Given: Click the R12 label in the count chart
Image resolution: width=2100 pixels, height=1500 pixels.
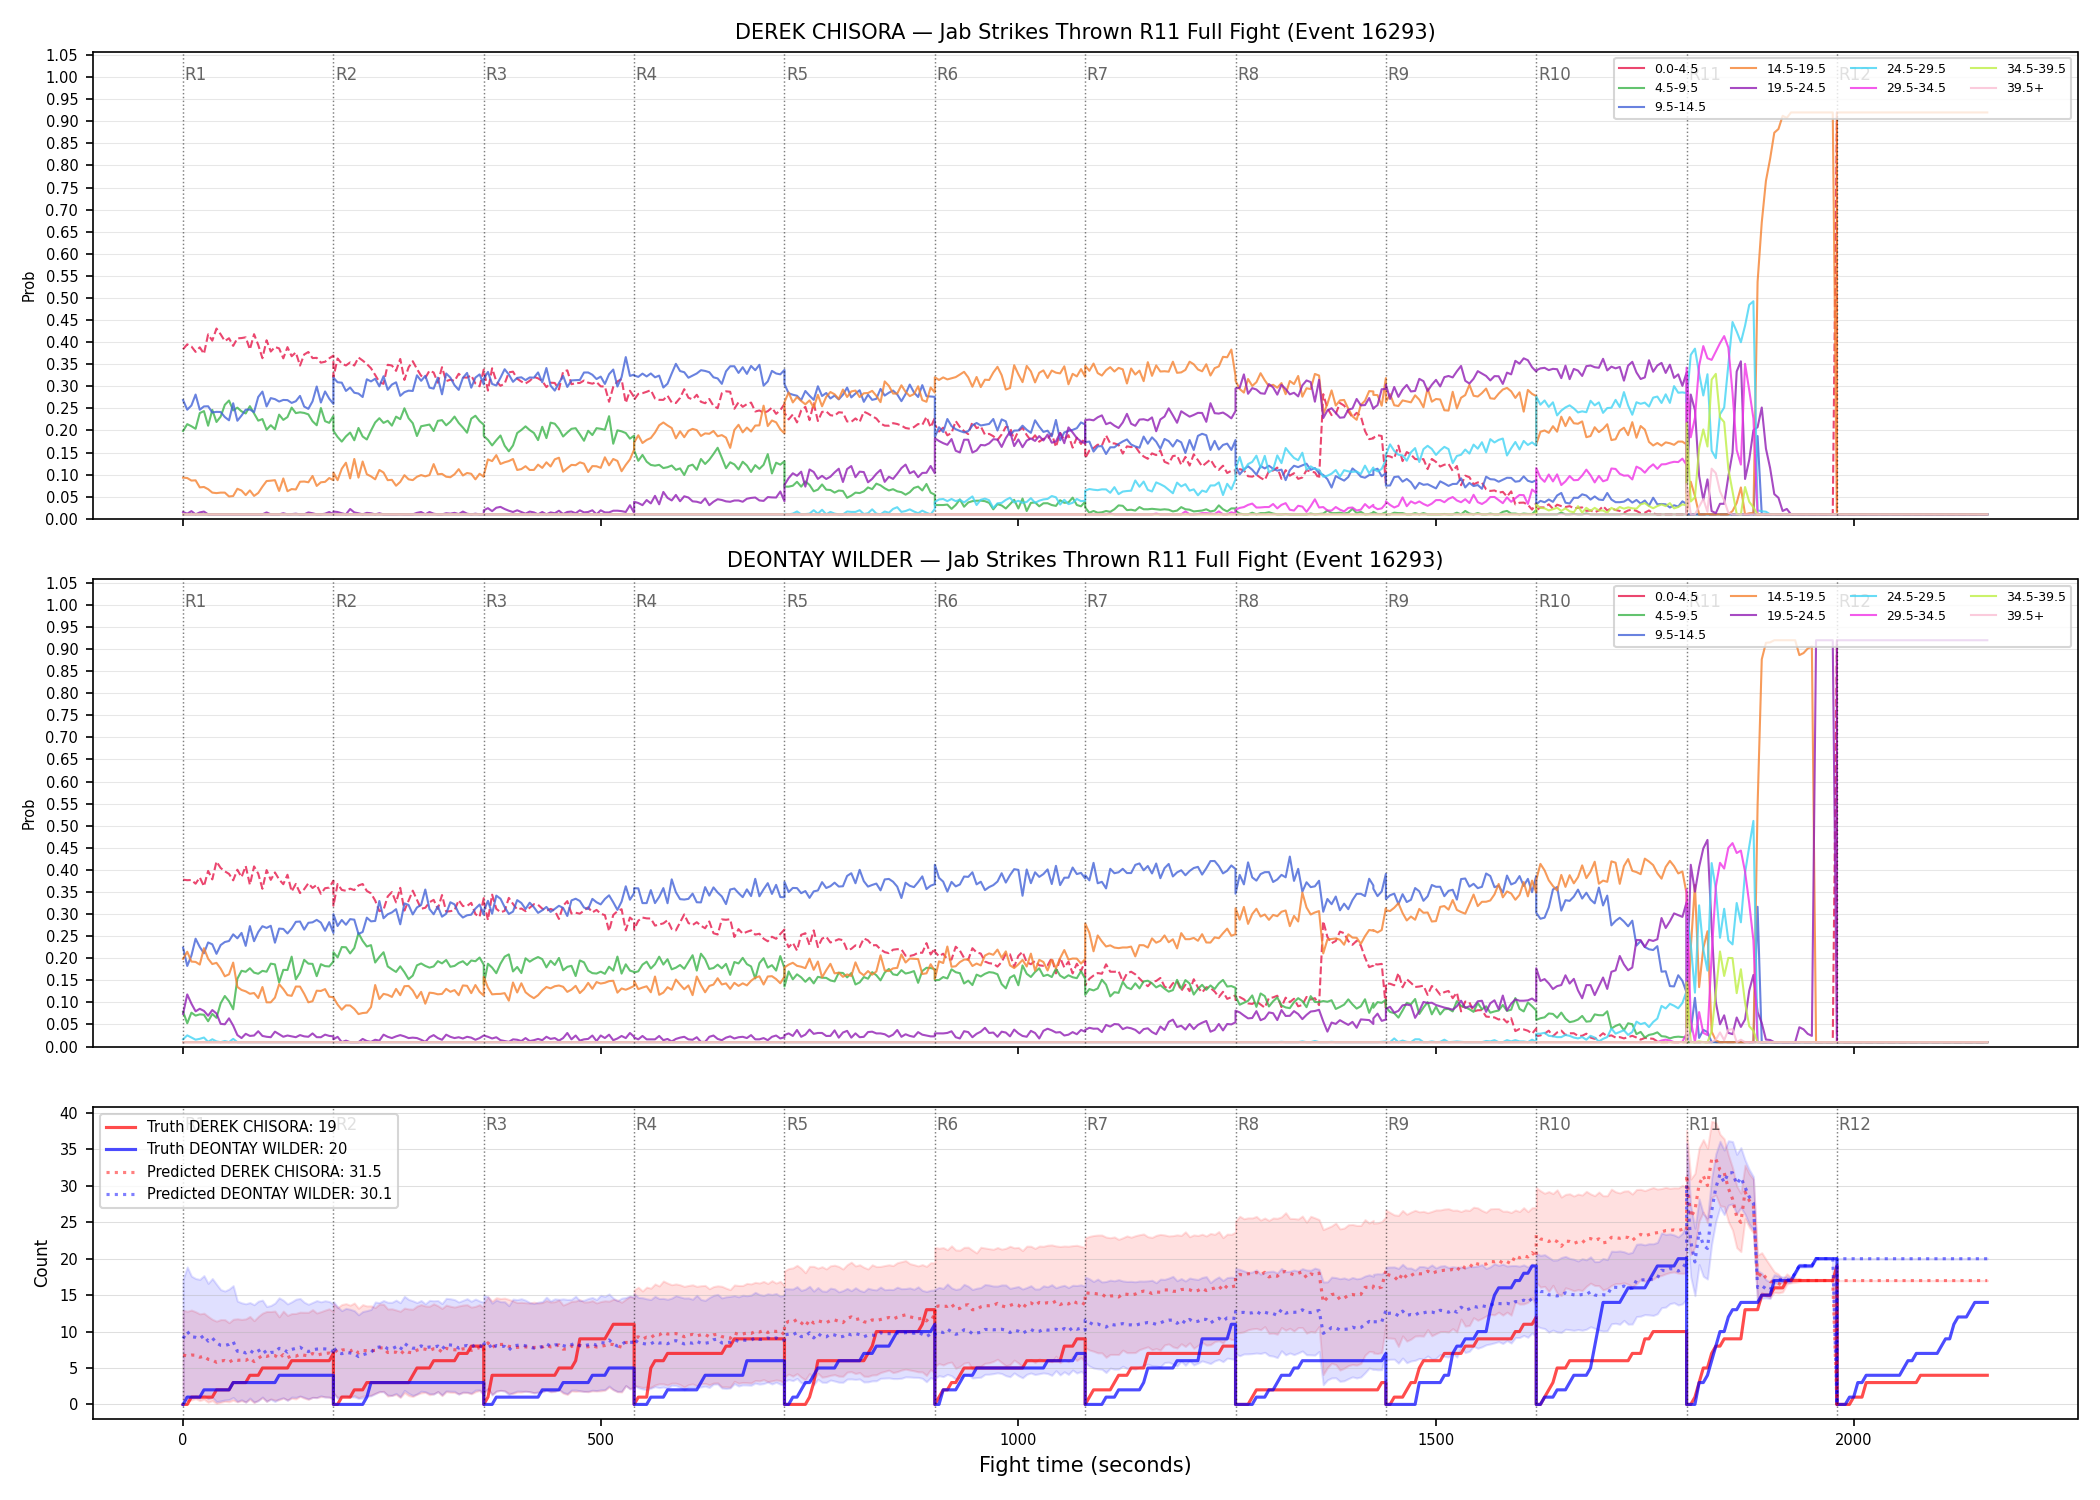Looking at the screenshot, I should (1854, 1124).
